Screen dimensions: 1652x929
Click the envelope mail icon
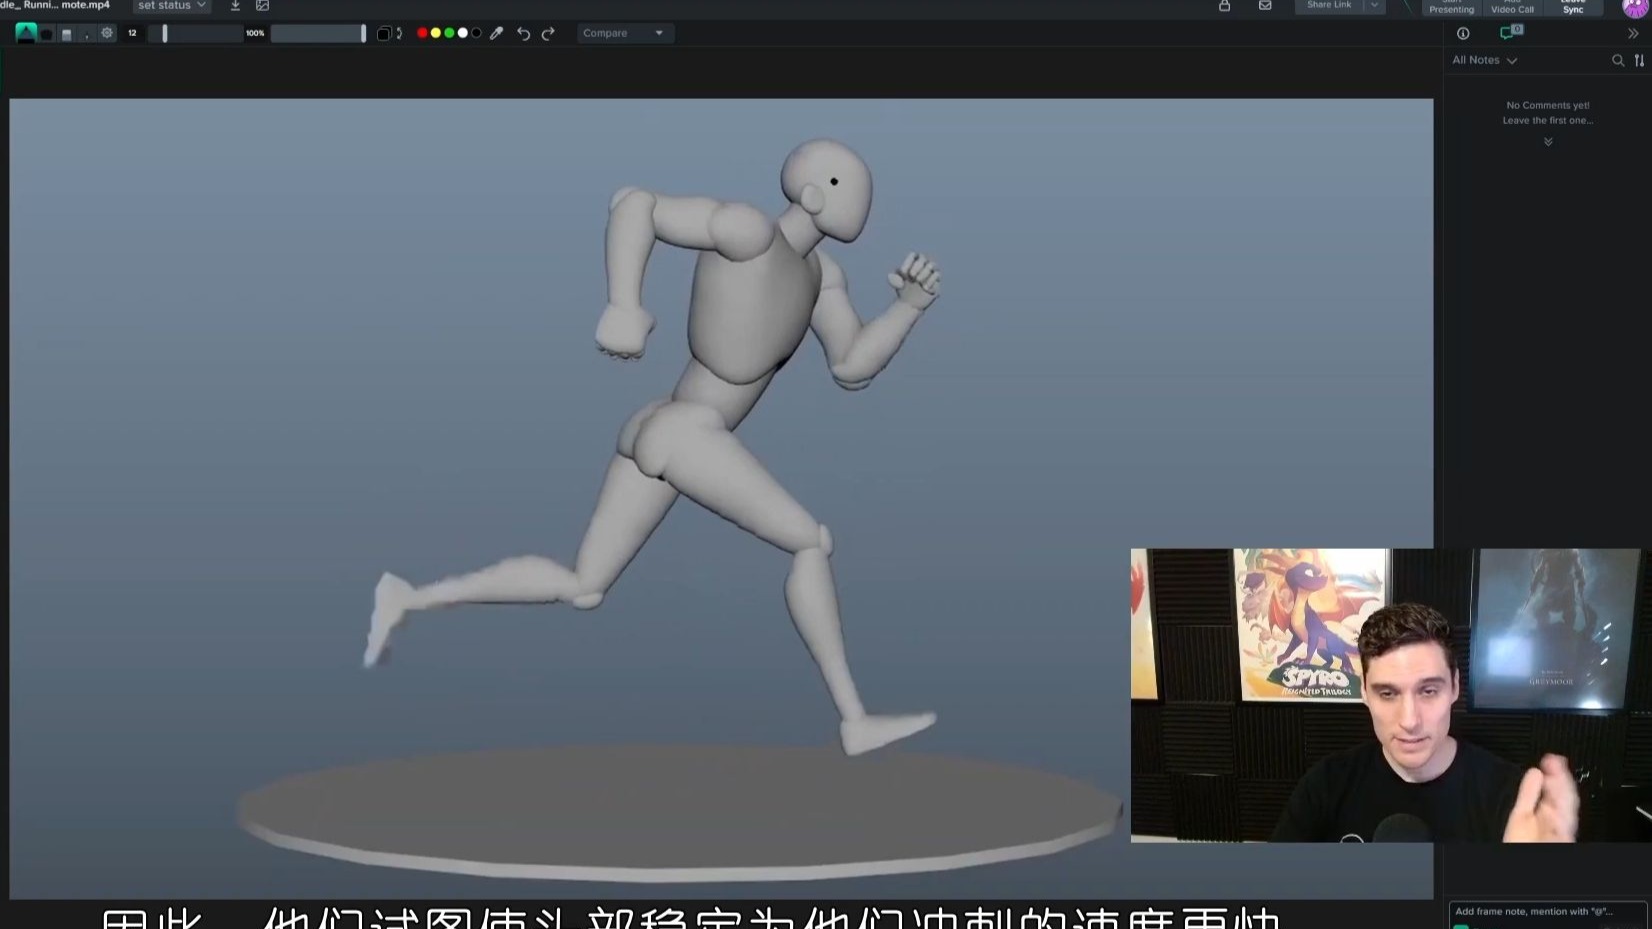point(1265,6)
